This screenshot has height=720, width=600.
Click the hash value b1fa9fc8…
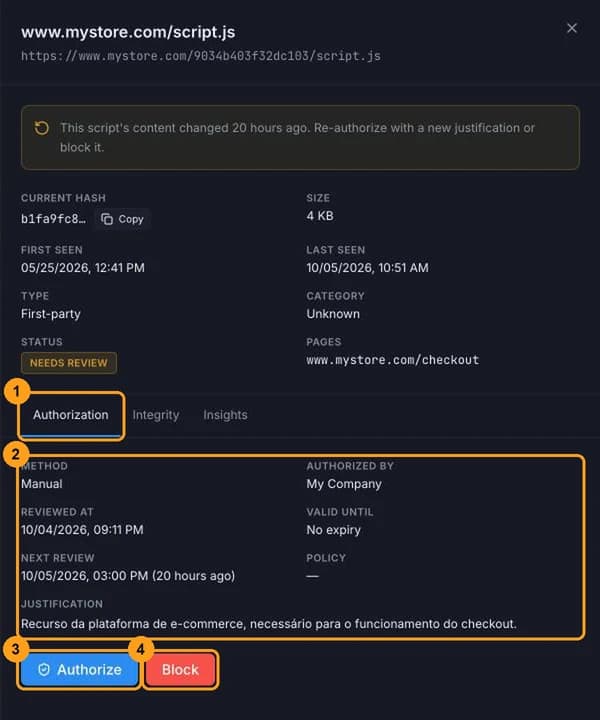pos(53,219)
